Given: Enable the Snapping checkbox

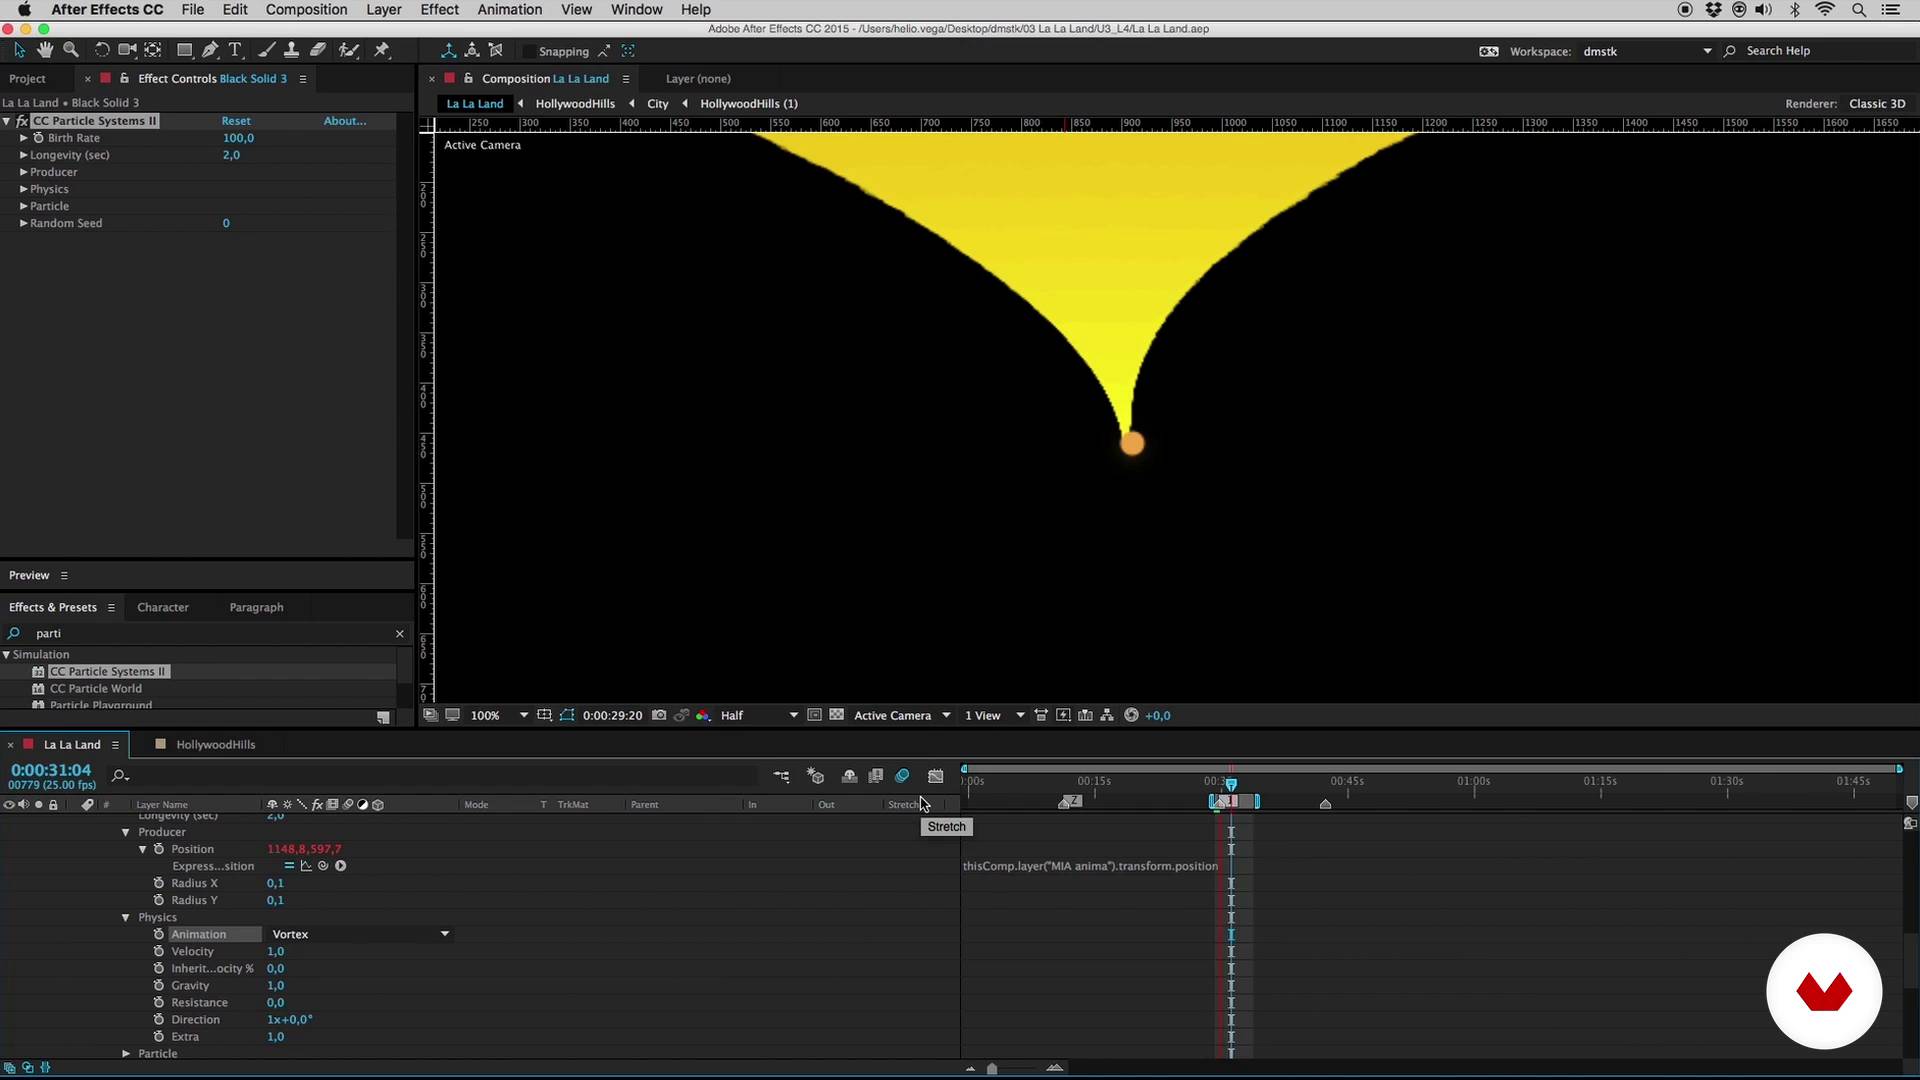Looking at the screenshot, I should [x=528, y=51].
